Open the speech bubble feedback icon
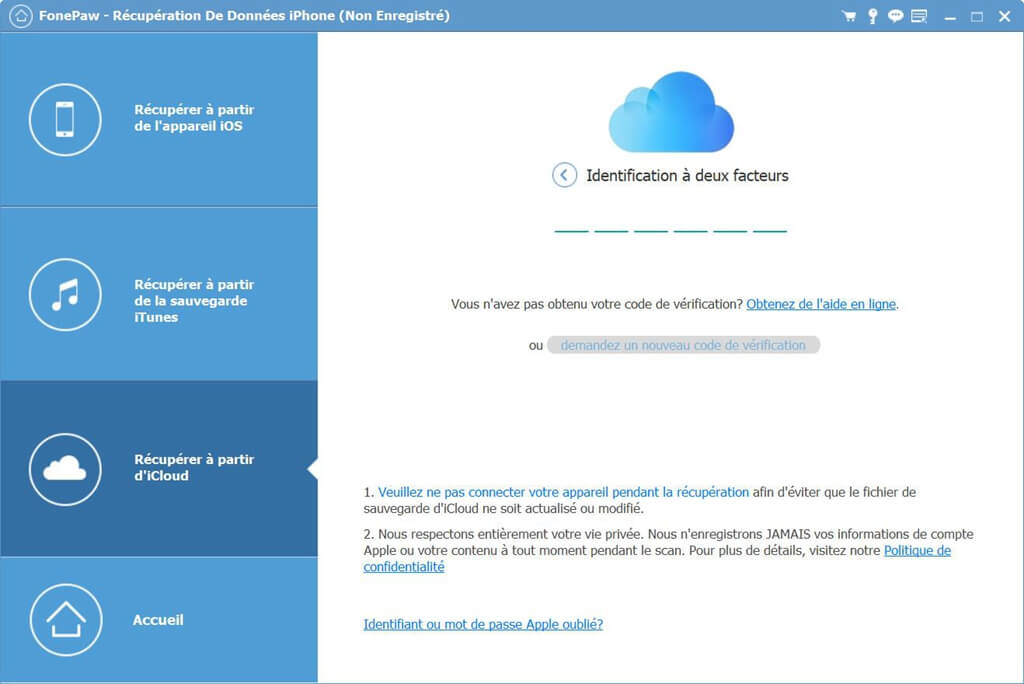 (895, 16)
